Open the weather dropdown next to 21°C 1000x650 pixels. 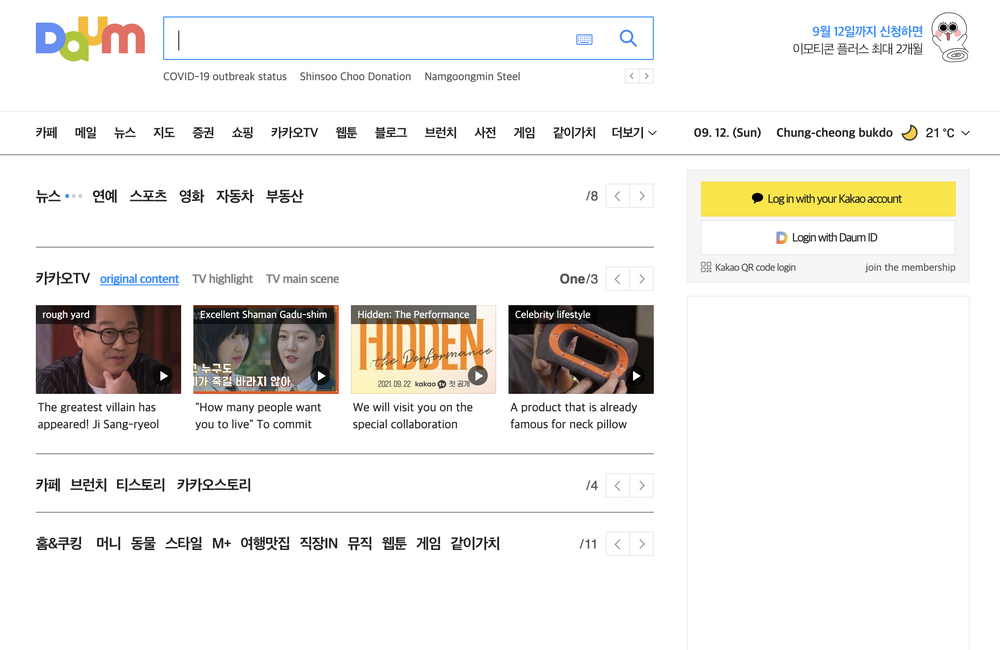968,132
